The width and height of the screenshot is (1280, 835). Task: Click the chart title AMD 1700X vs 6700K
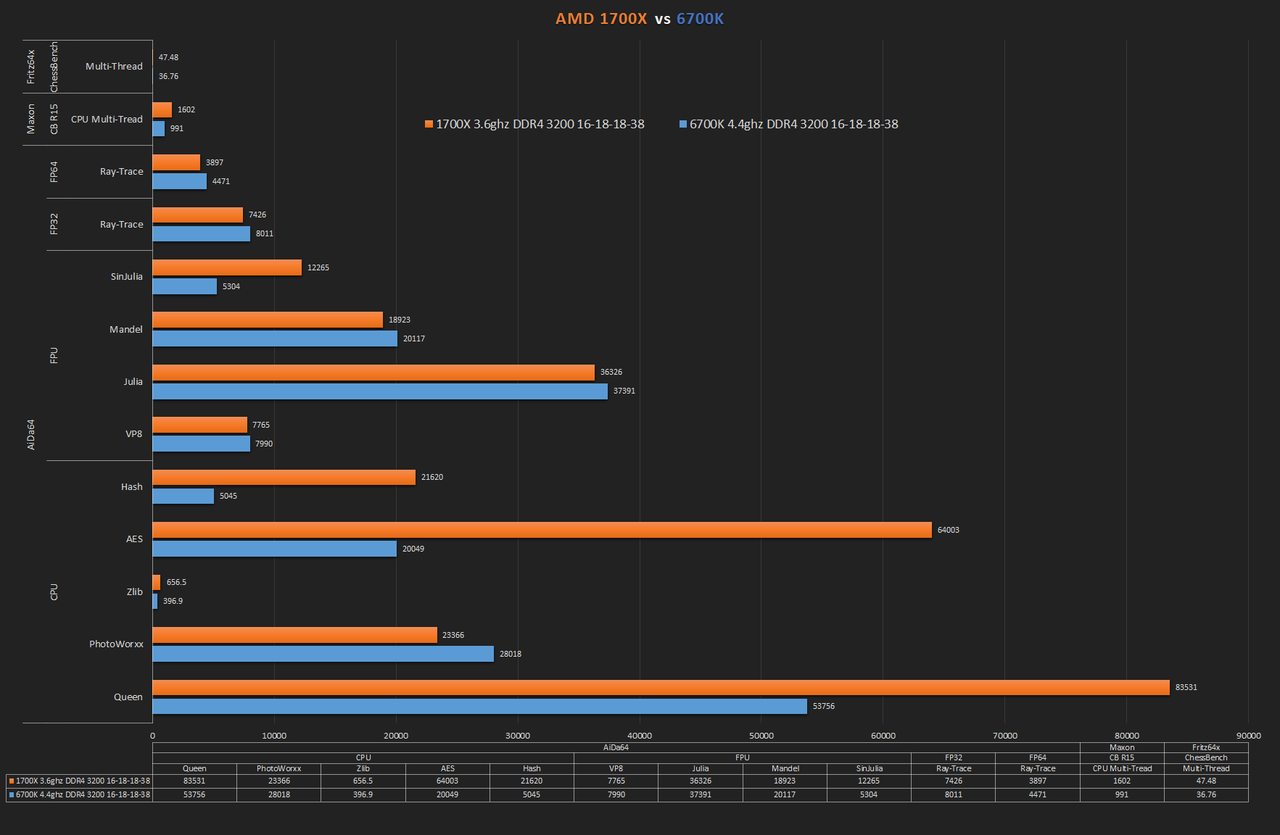tap(640, 18)
